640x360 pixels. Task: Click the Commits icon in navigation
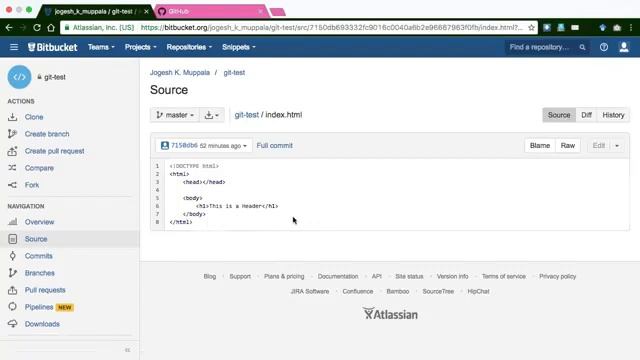coord(13,256)
